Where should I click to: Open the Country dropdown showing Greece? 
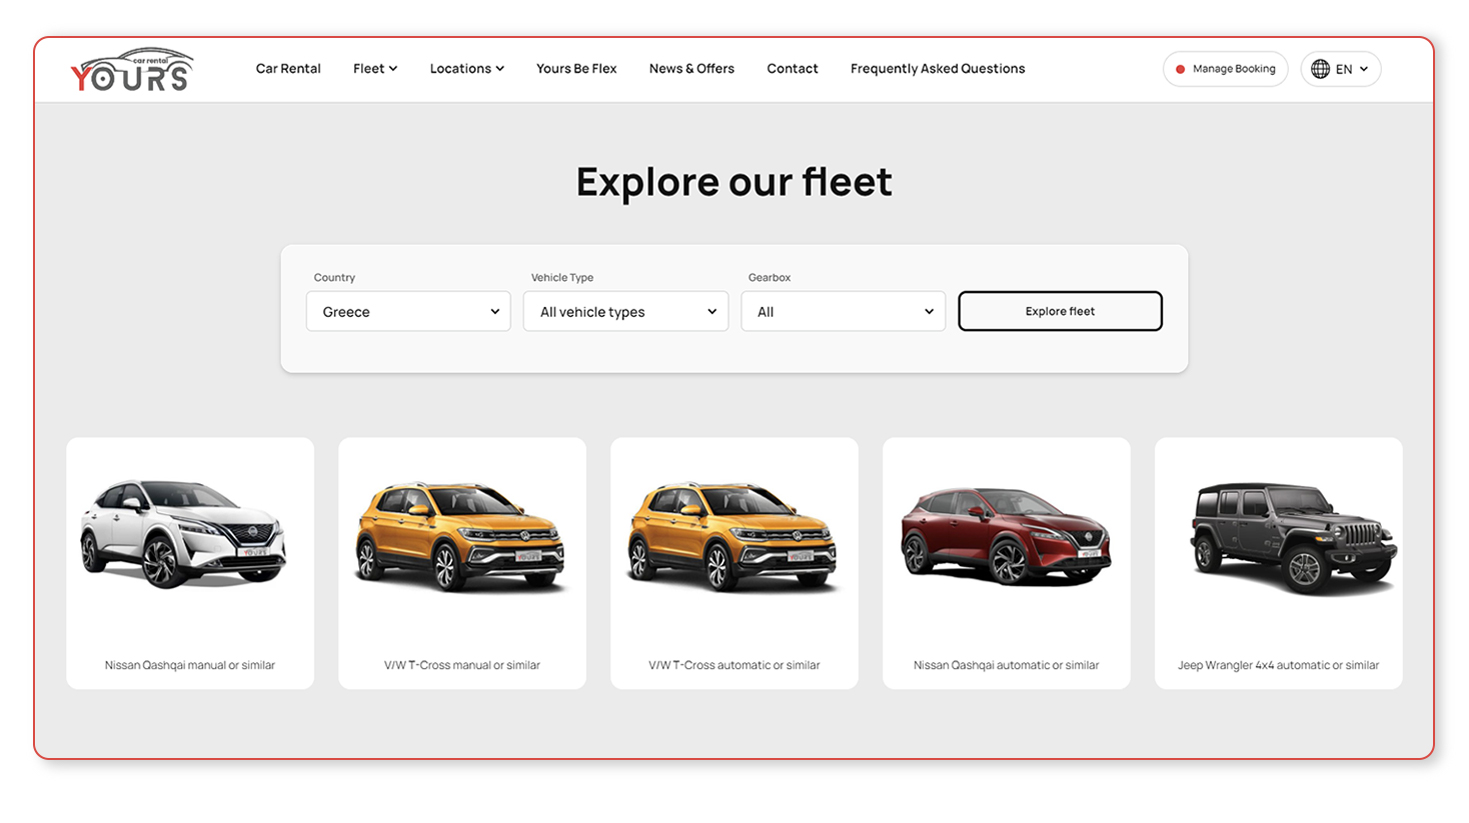[x=408, y=311]
